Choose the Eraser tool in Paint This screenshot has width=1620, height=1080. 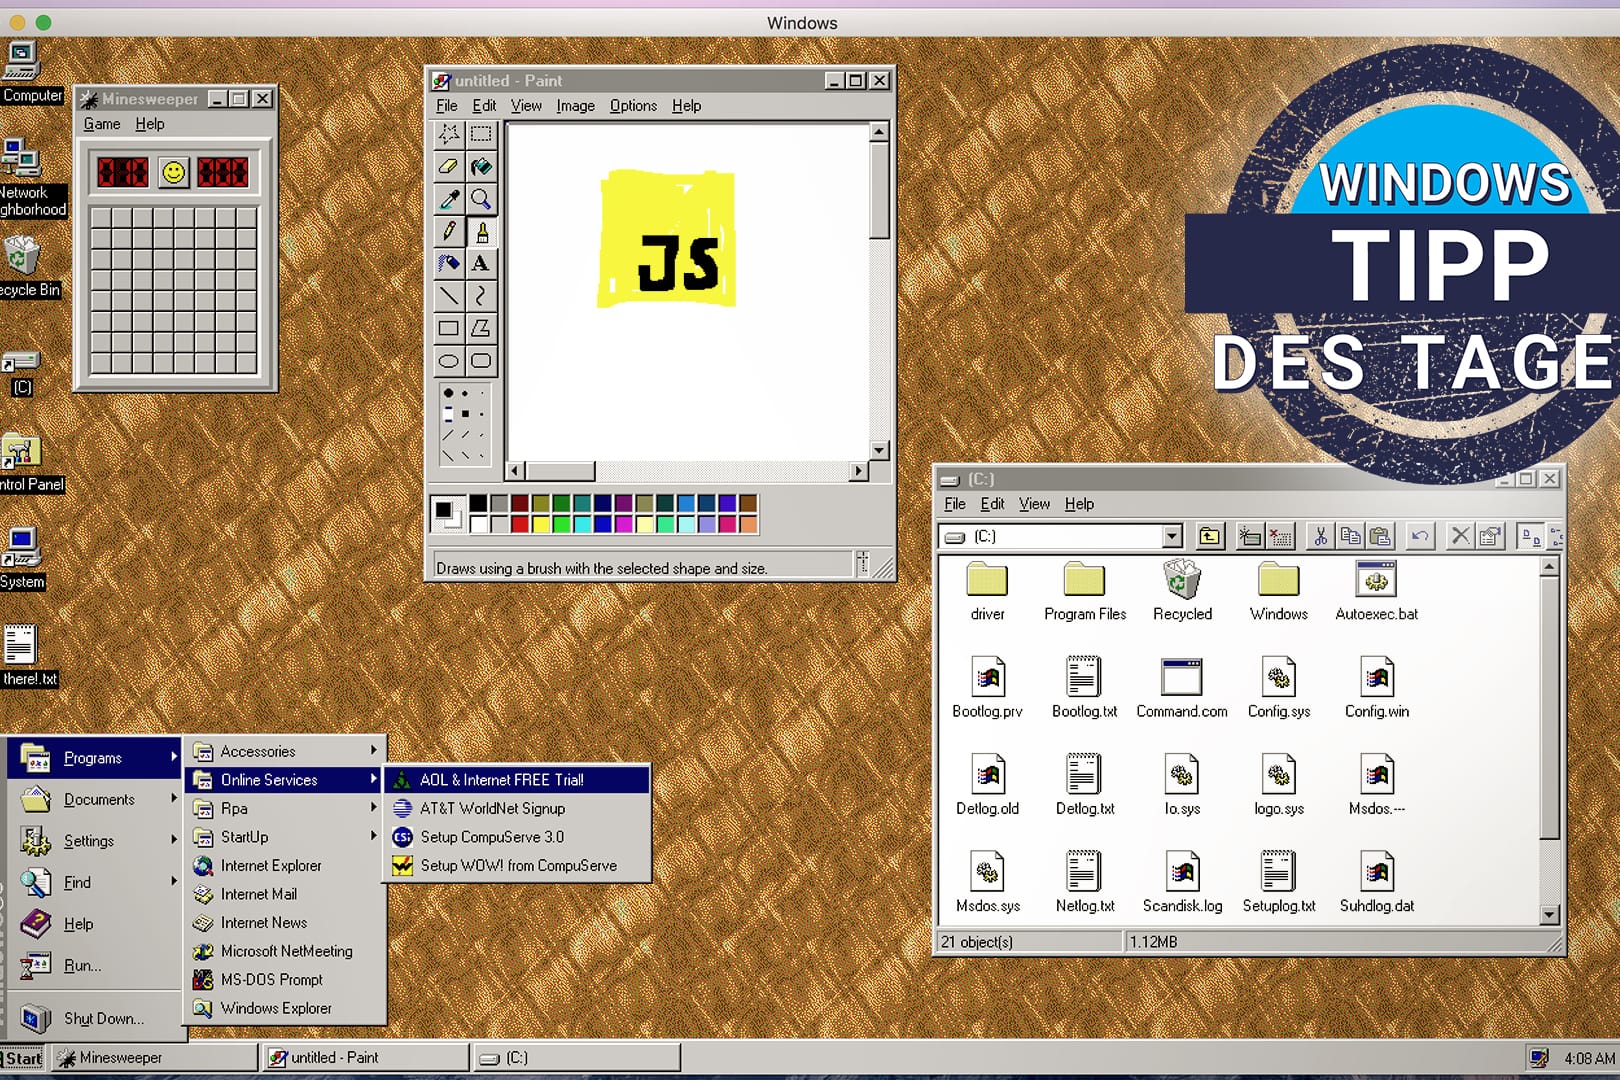point(449,167)
